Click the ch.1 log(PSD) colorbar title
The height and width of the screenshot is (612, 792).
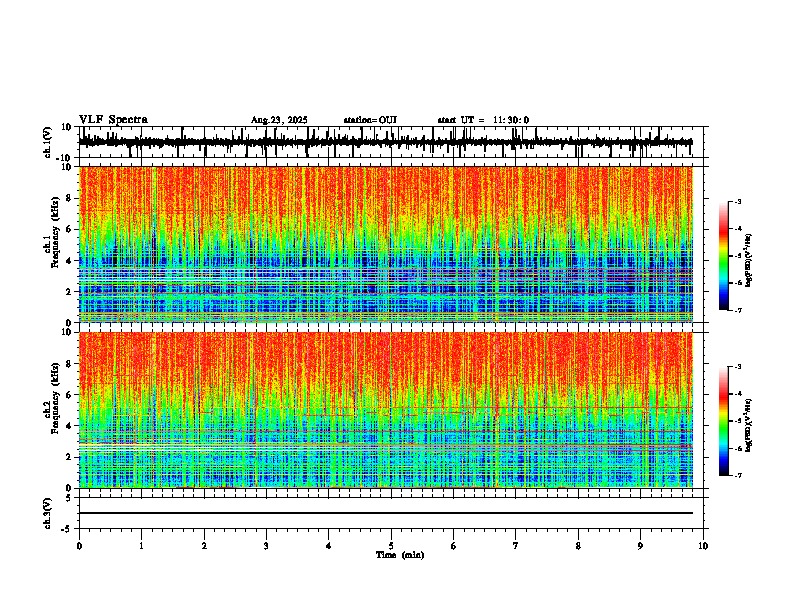click(x=749, y=261)
